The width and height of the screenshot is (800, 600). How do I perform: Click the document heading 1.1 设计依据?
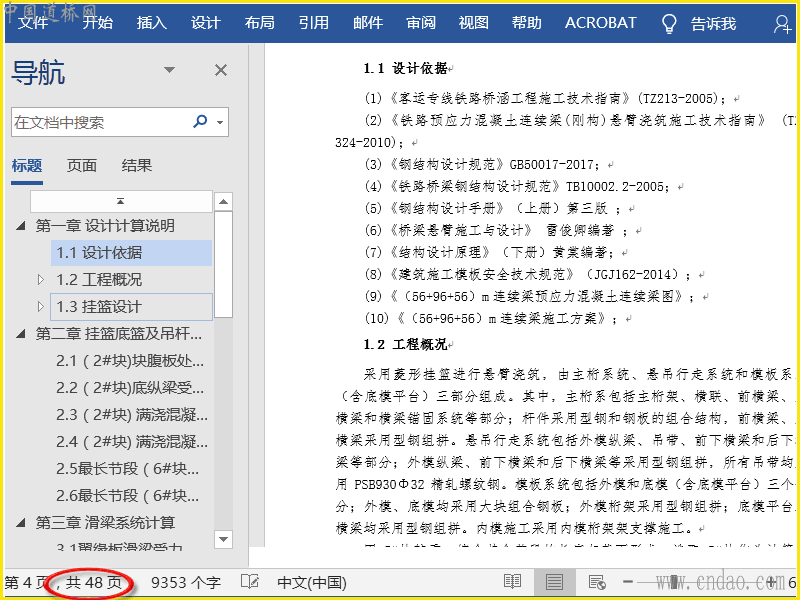coord(407,68)
